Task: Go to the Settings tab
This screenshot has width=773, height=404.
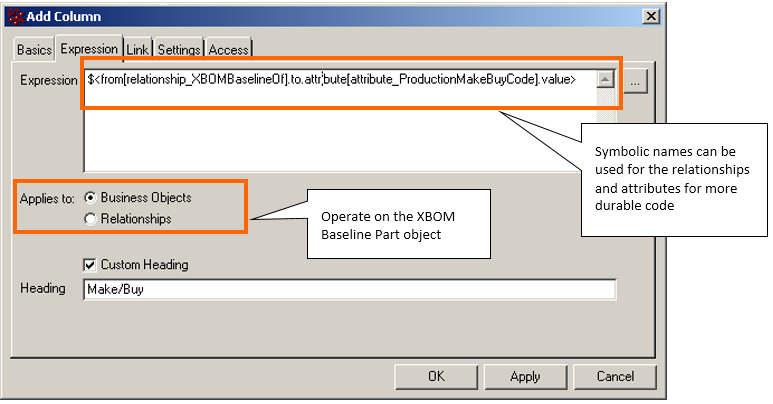Action: pyautogui.click(x=178, y=49)
